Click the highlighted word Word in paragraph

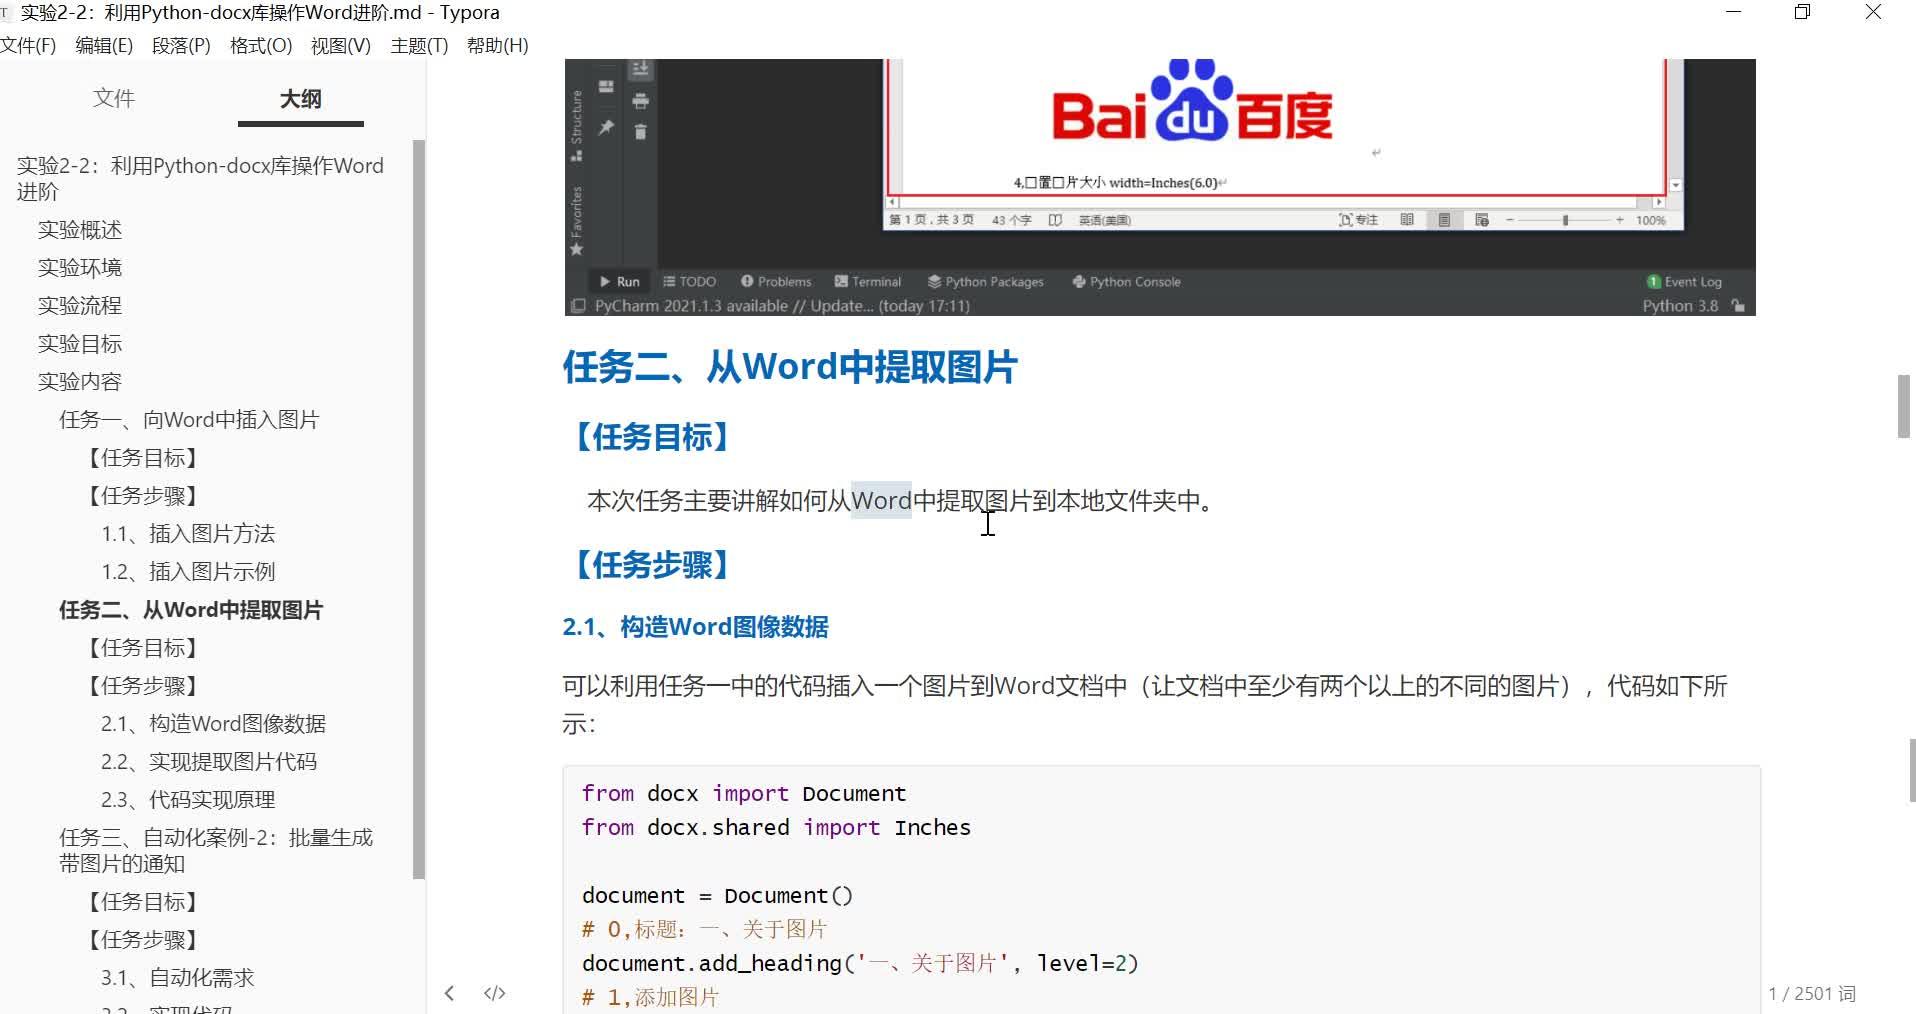click(x=881, y=500)
